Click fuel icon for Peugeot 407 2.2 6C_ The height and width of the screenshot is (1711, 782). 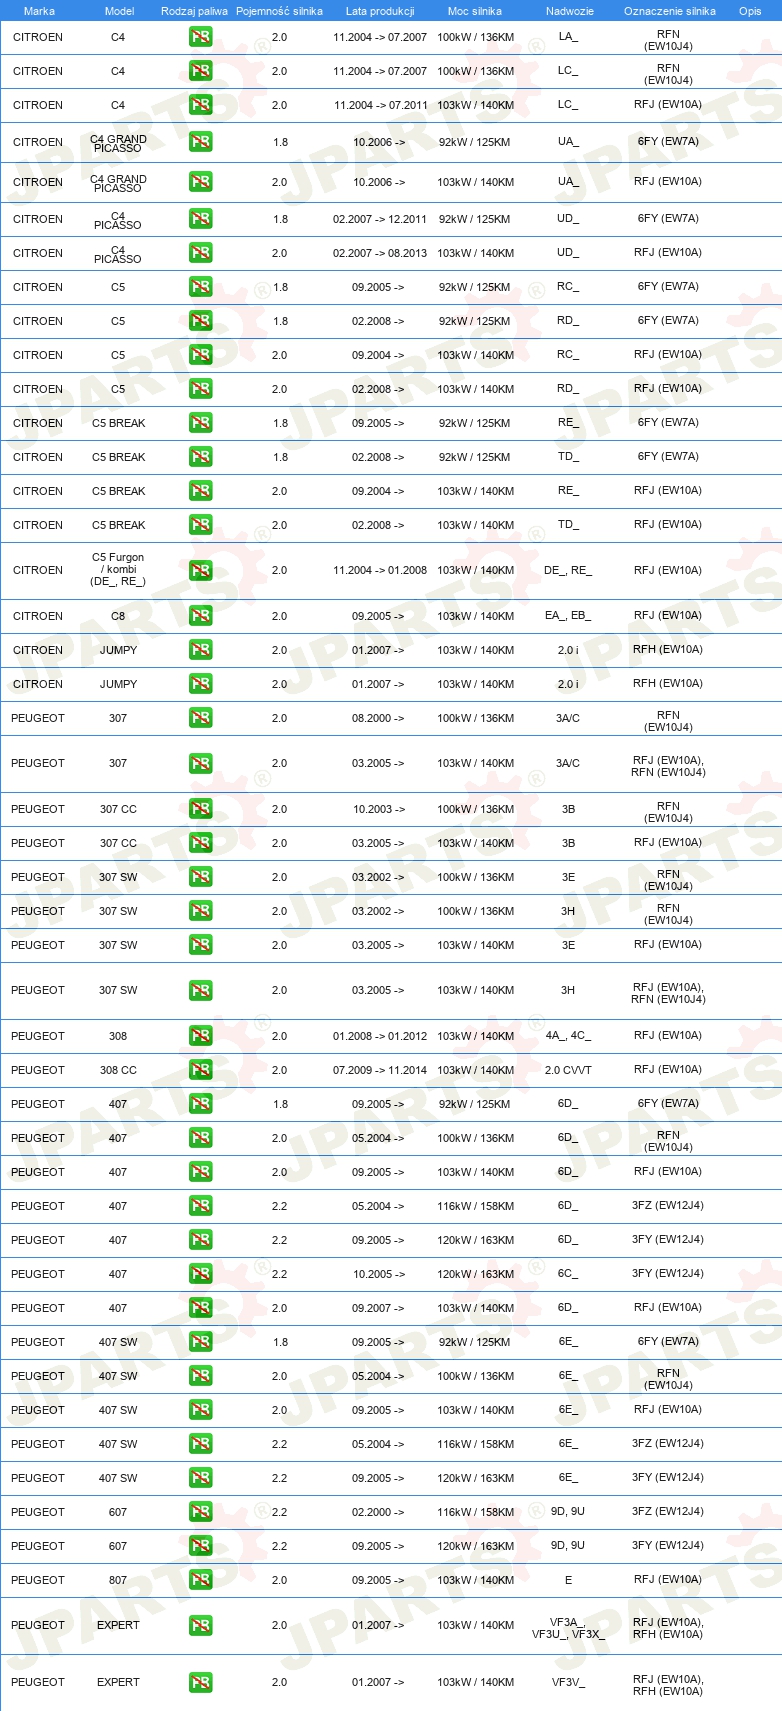pos(201,1274)
